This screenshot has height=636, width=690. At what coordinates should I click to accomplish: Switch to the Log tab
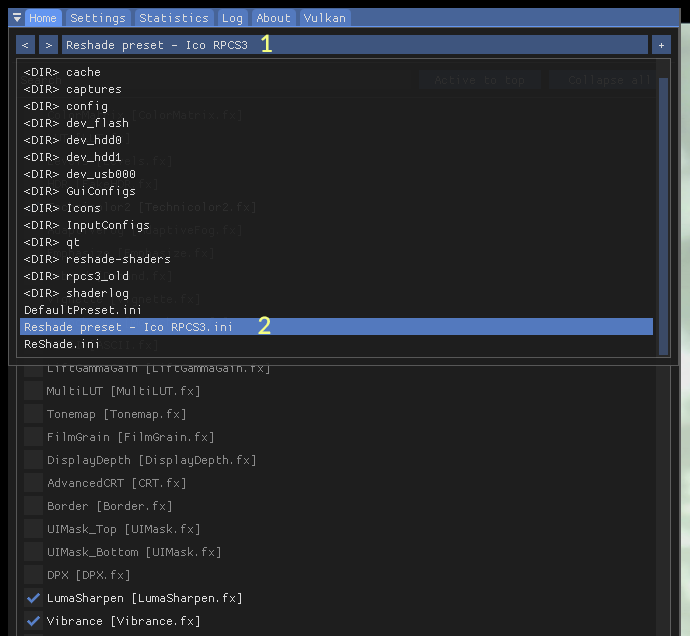232,18
